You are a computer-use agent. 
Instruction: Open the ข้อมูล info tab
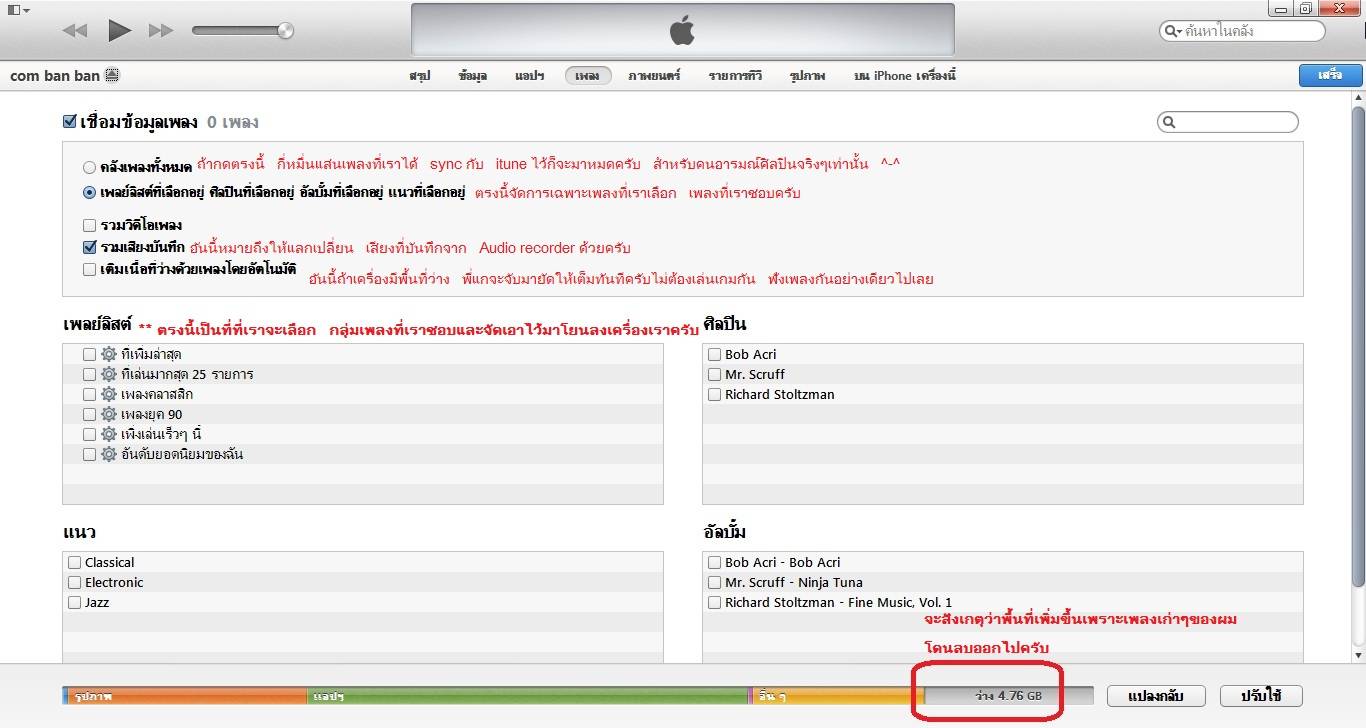473,75
